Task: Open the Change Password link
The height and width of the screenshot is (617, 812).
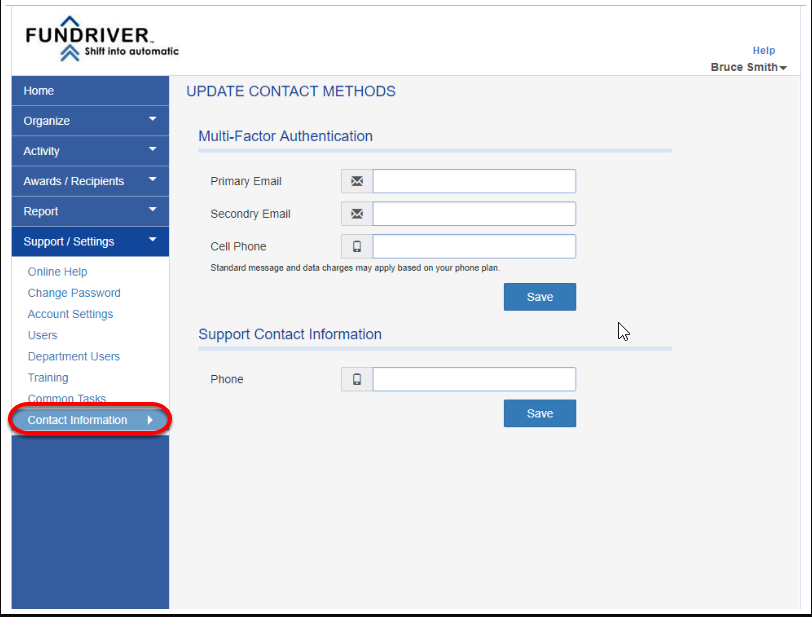Action: point(74,293)
